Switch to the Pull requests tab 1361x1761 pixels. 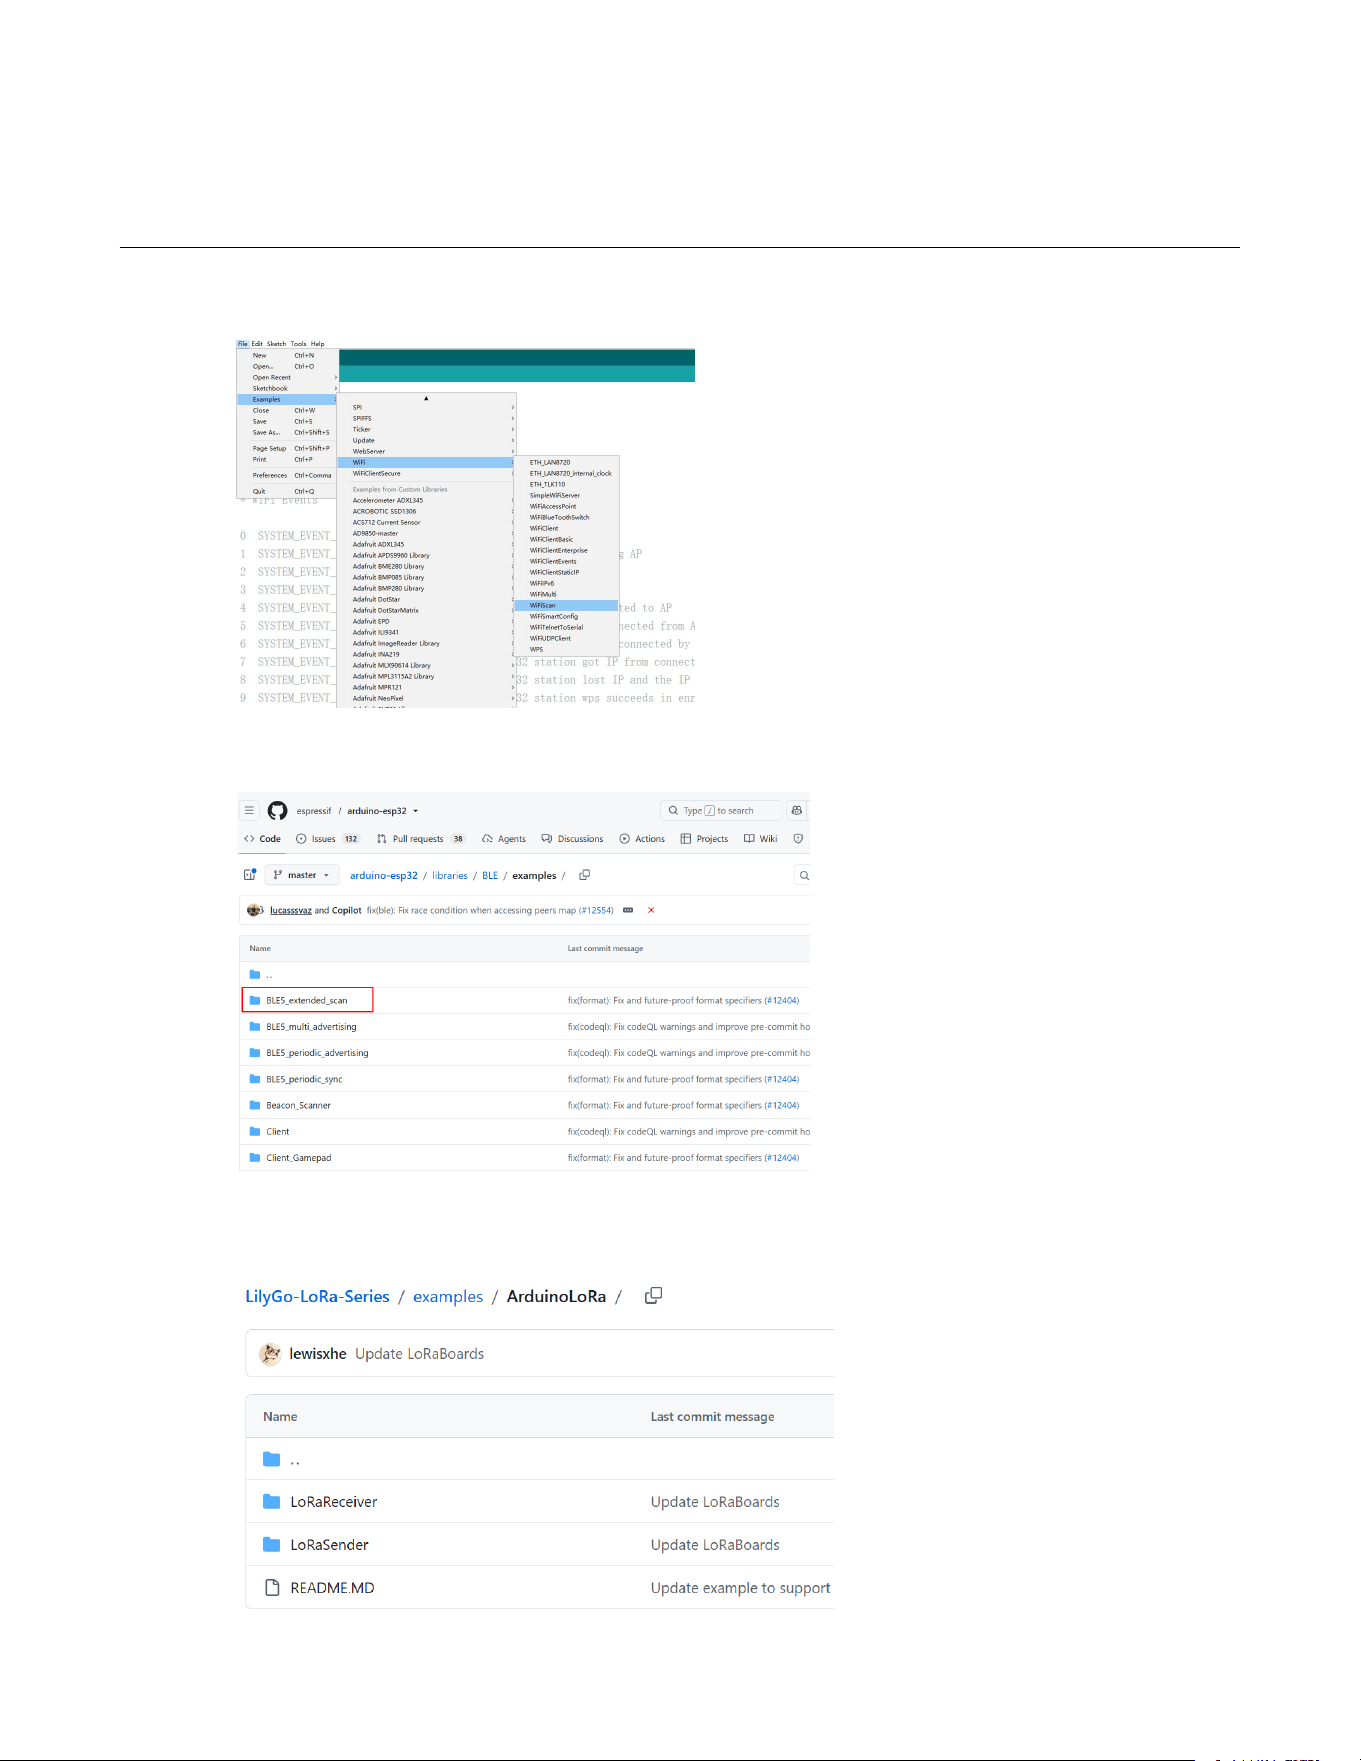[x=420, y=839]
